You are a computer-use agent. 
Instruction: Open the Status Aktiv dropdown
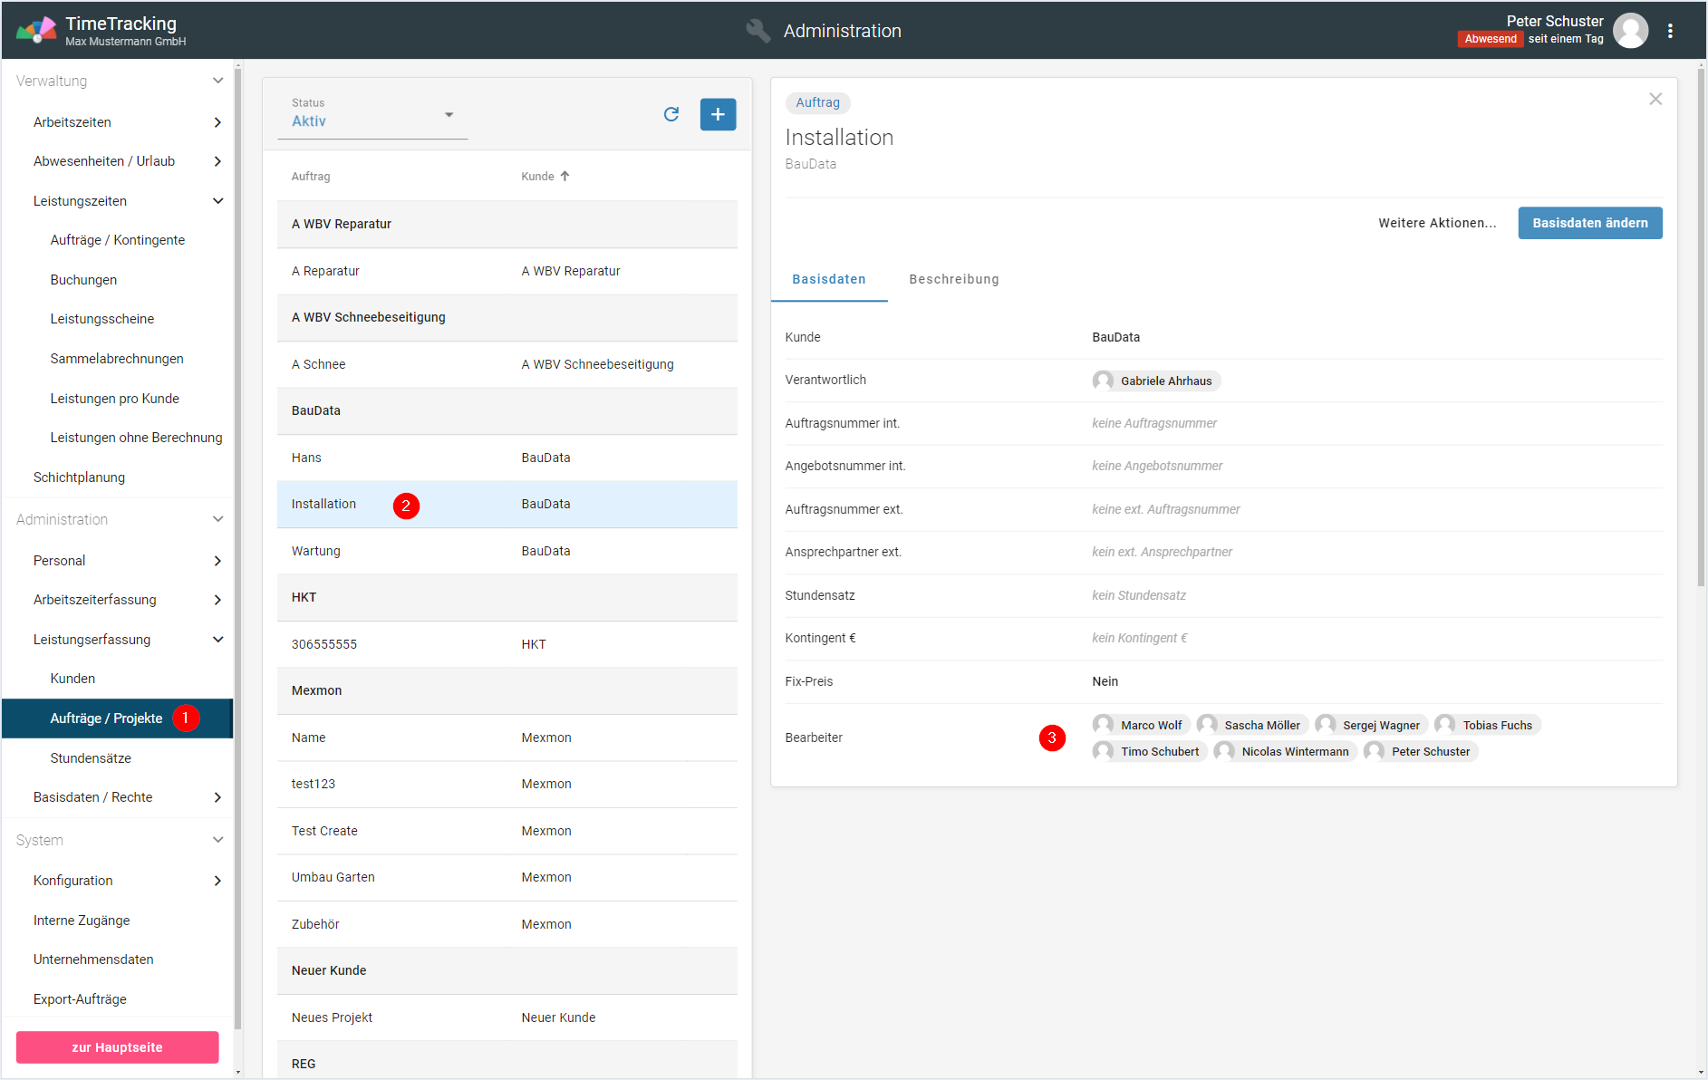372,115
